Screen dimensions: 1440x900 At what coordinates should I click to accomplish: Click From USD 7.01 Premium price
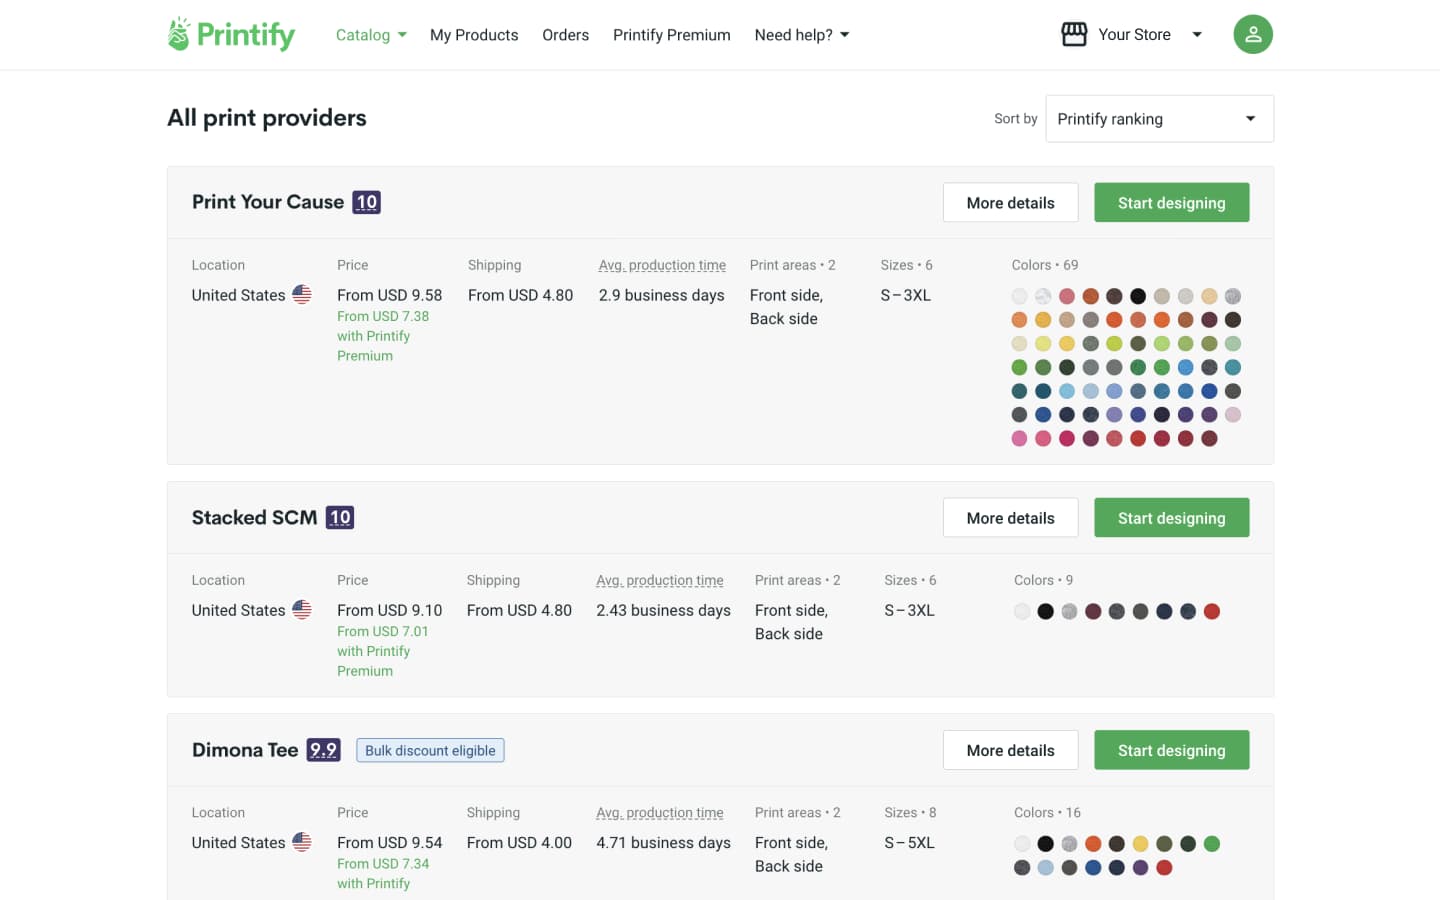click(383, 631)
